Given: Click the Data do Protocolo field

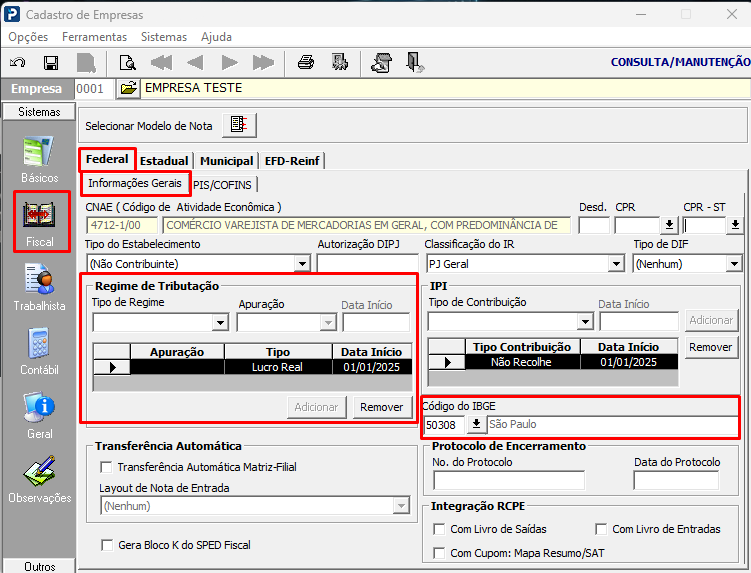Looking at the screenshot, I should [x=676, y=480].
